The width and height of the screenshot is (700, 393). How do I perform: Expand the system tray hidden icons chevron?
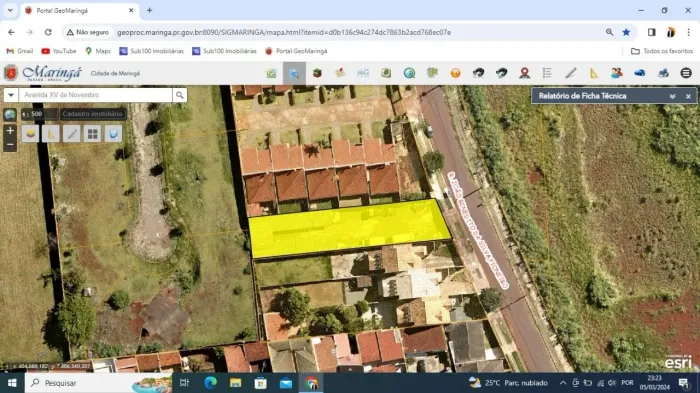pyautogui.click(x=563, y=383)
